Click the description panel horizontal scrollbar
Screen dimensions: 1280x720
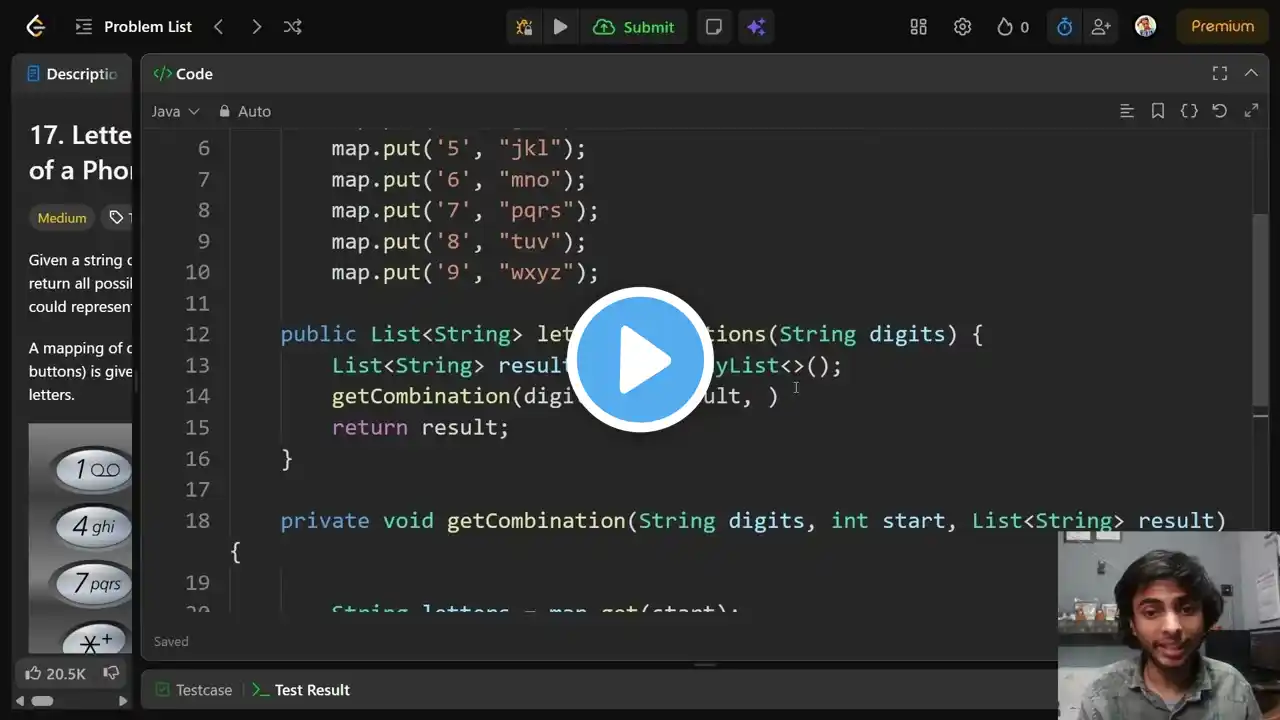tap(42, 701)
